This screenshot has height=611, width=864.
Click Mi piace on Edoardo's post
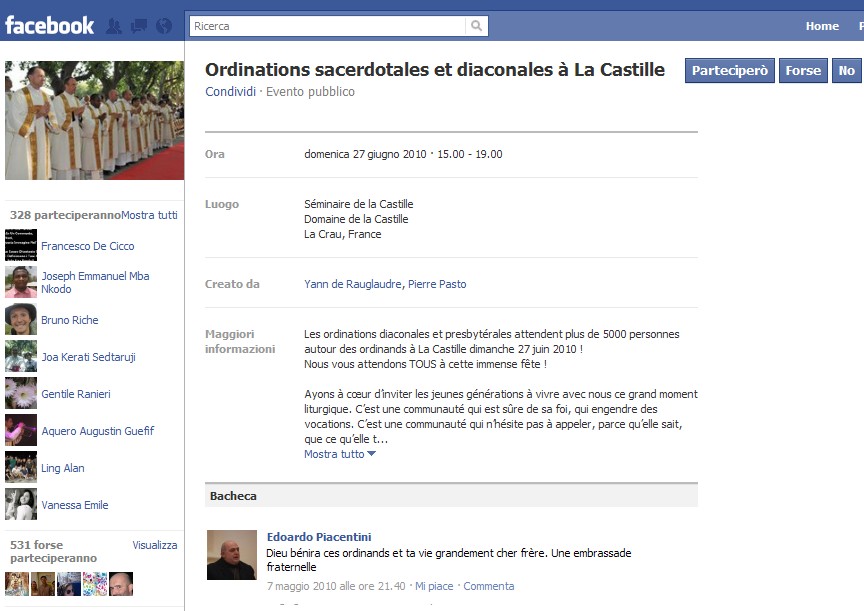(x=434, y=586)
